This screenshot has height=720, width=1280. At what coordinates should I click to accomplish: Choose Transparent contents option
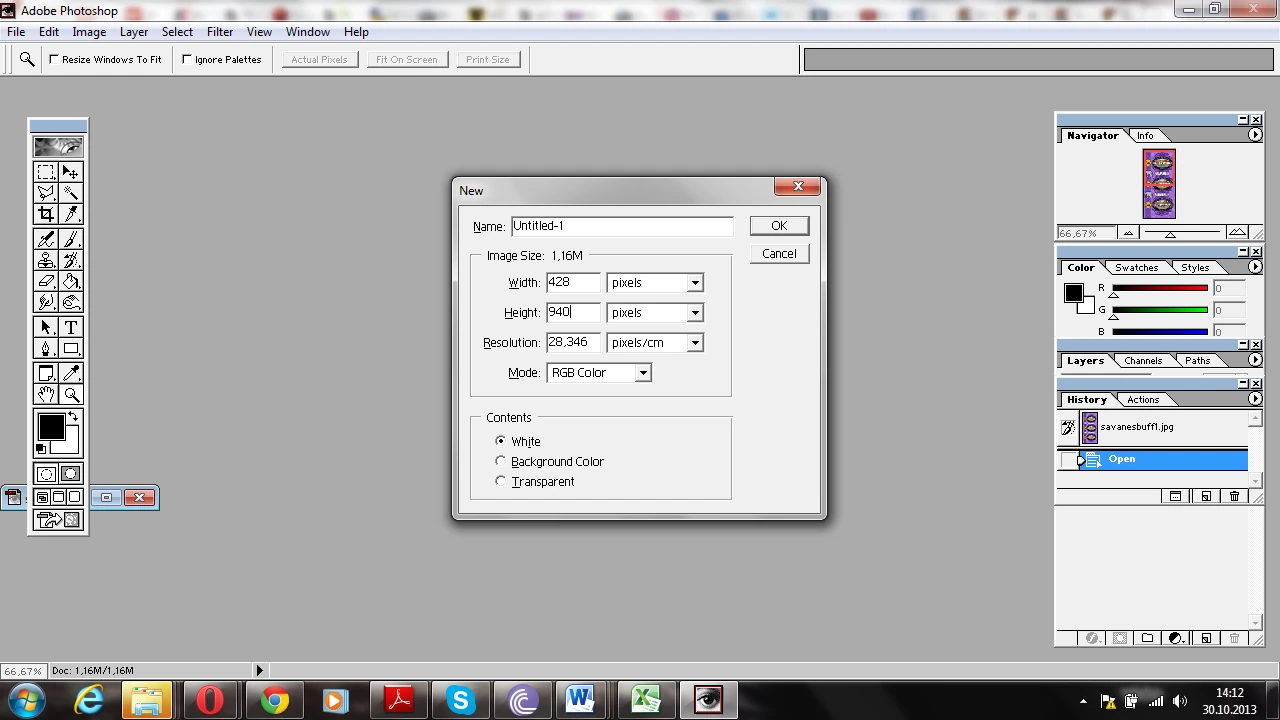click(x=501, y=481)
